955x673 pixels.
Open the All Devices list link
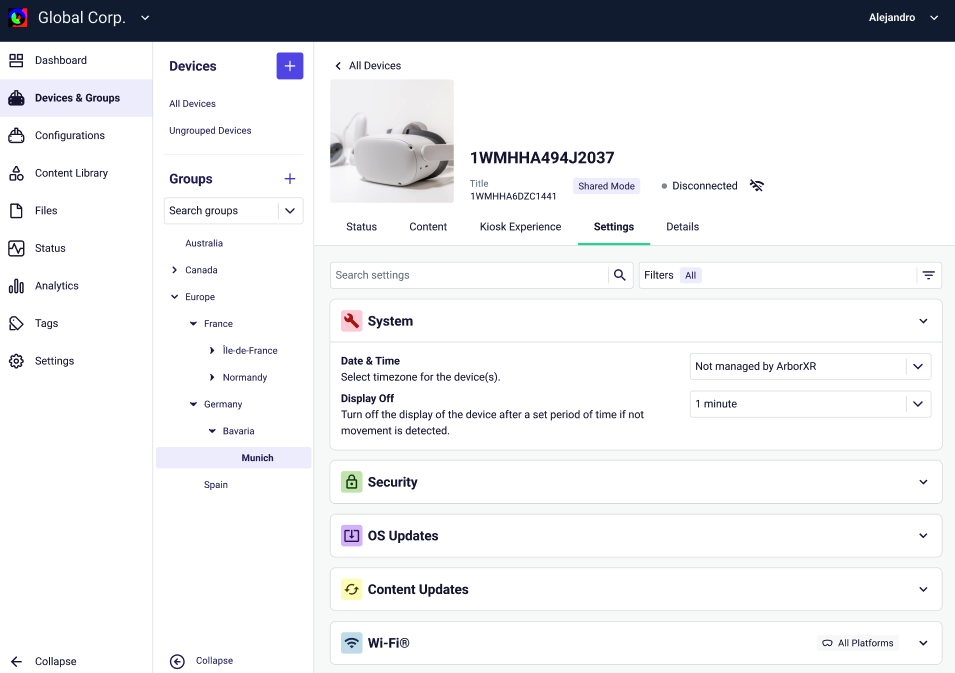point(192,104)
